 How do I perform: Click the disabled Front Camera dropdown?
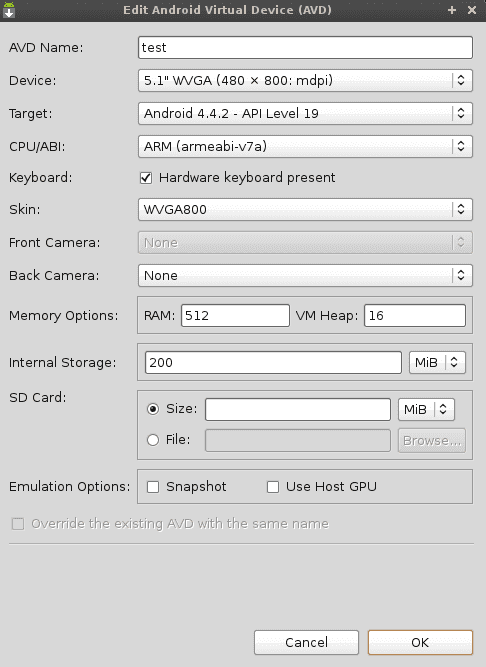(x=305, y=242)
